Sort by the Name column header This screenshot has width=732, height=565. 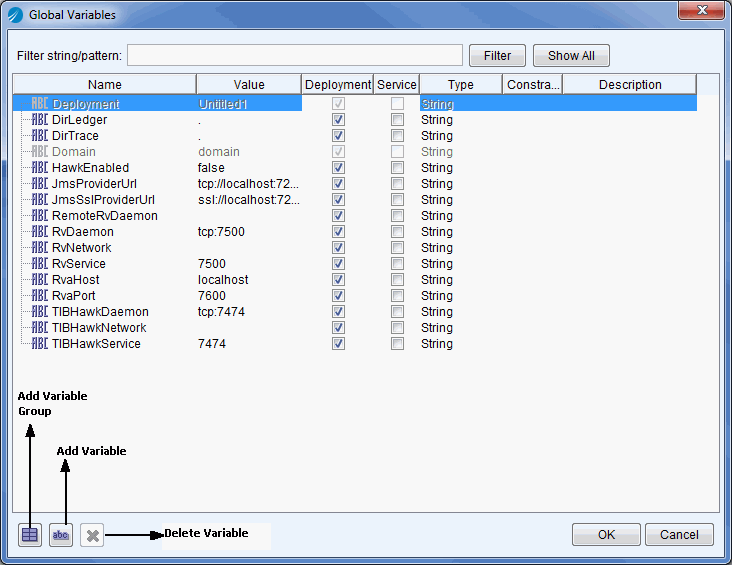click(x=105, y=85)
